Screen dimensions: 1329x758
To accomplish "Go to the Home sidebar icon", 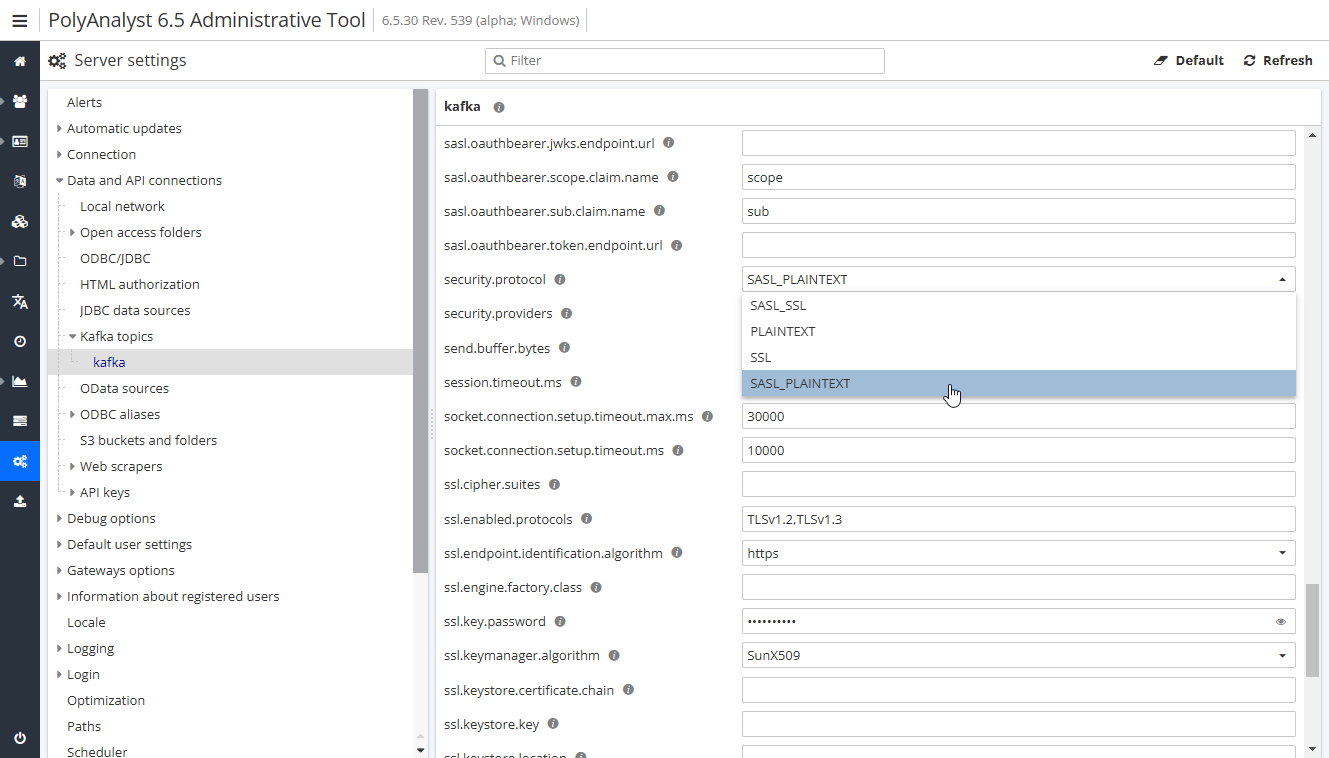I will pyautogui.click(x=19, y=61).
